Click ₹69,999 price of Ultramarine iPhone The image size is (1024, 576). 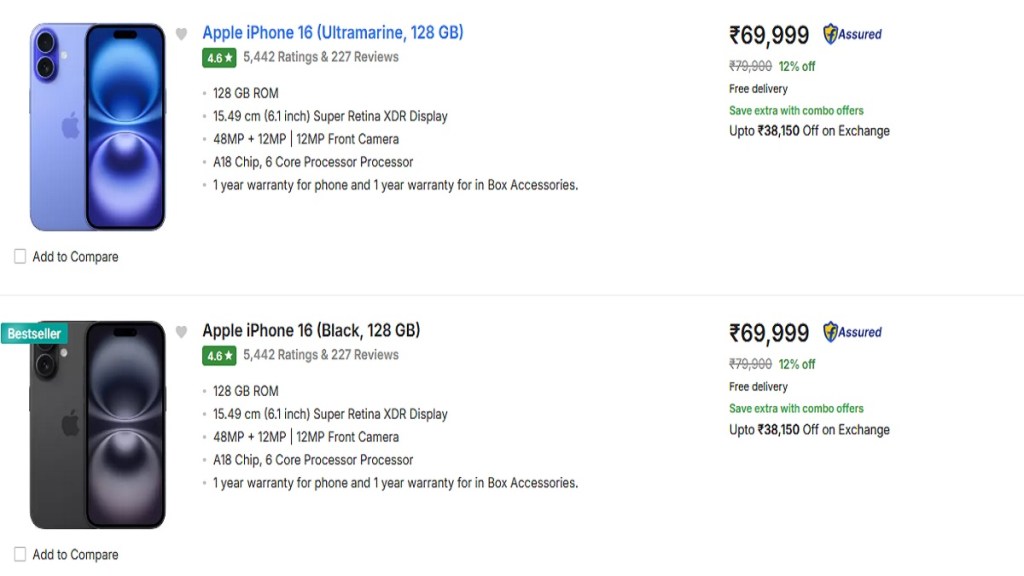pyautogui.click(x=769, y=35)
